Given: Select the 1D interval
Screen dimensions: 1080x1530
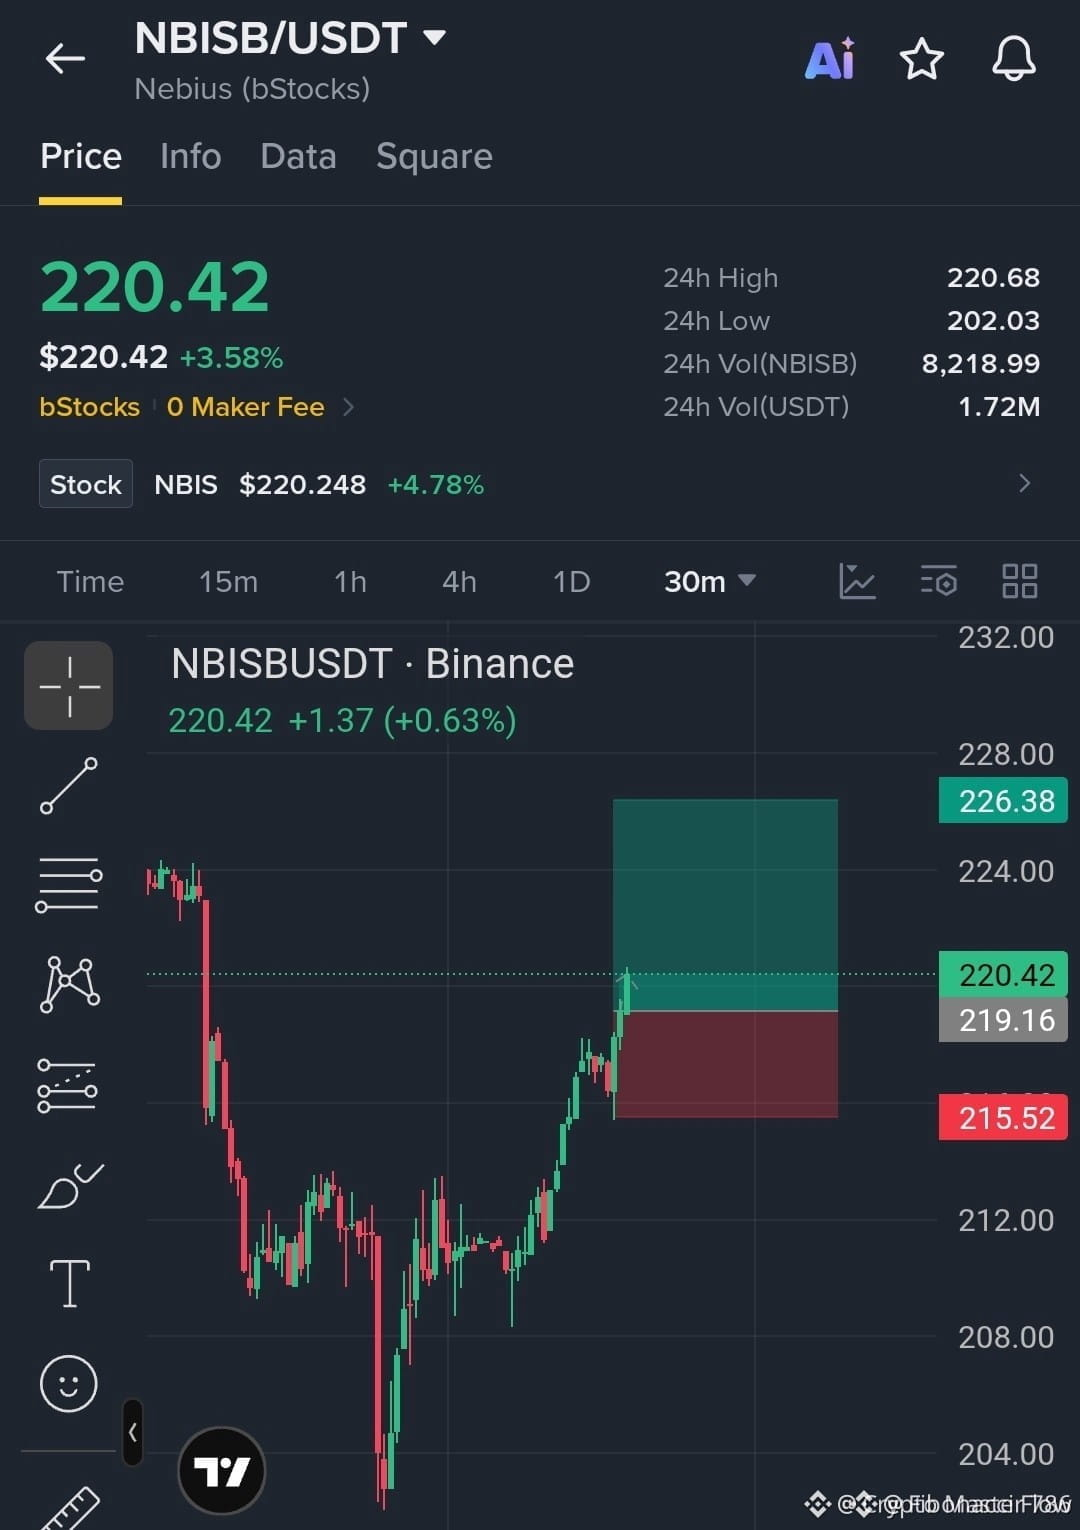Looking at the screenshot, I should (571, 582).
